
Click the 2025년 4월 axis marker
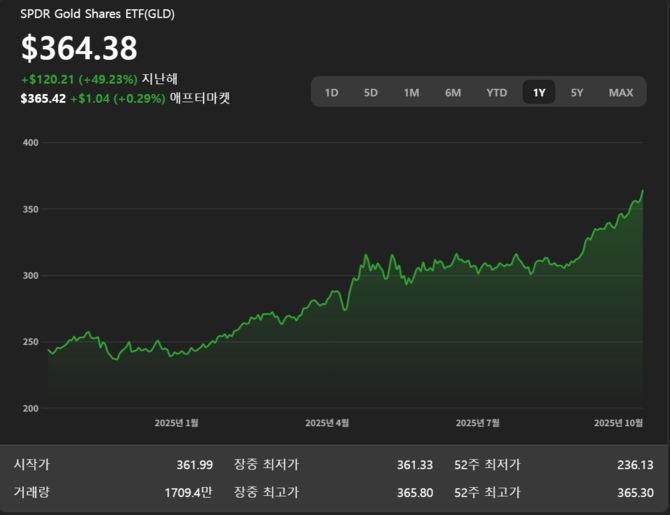327,423
